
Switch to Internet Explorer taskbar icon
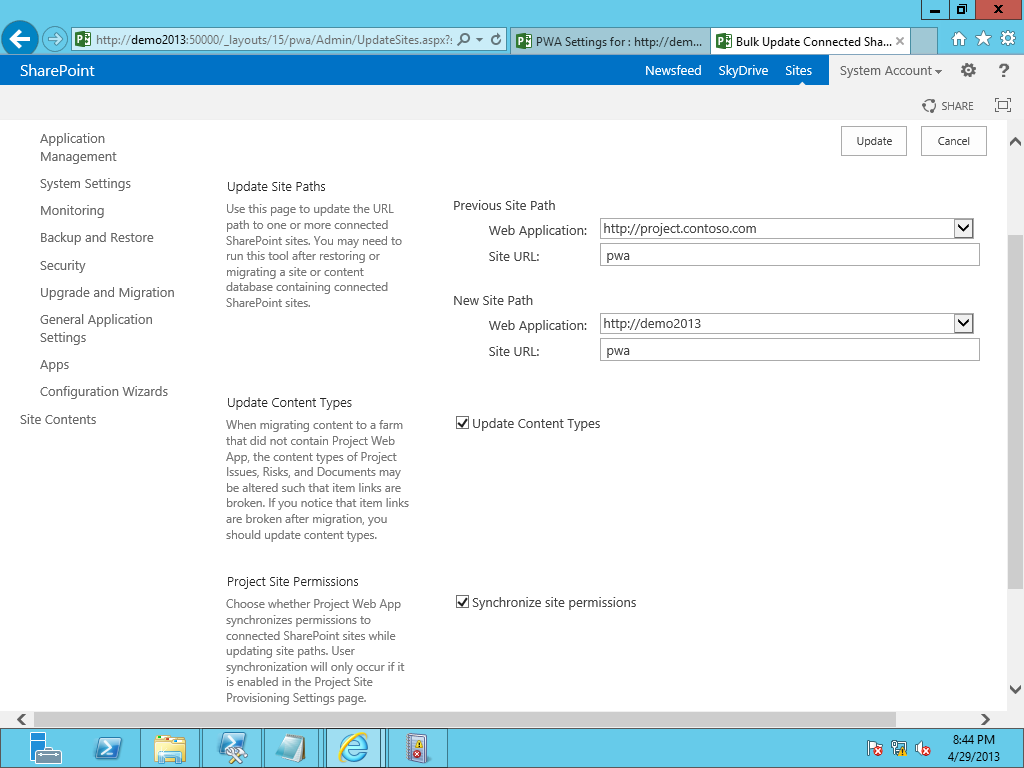[x=353, y=748]
